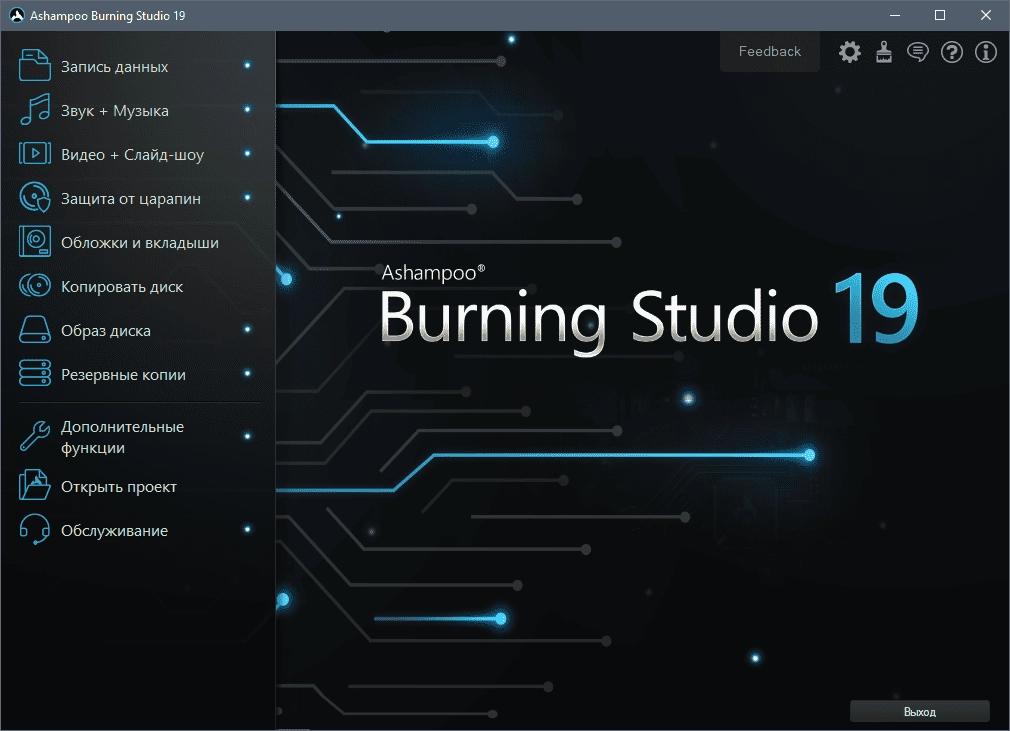Open help with the question mark icon
The width and height of the screenshot is (1010, 731).
952,52
